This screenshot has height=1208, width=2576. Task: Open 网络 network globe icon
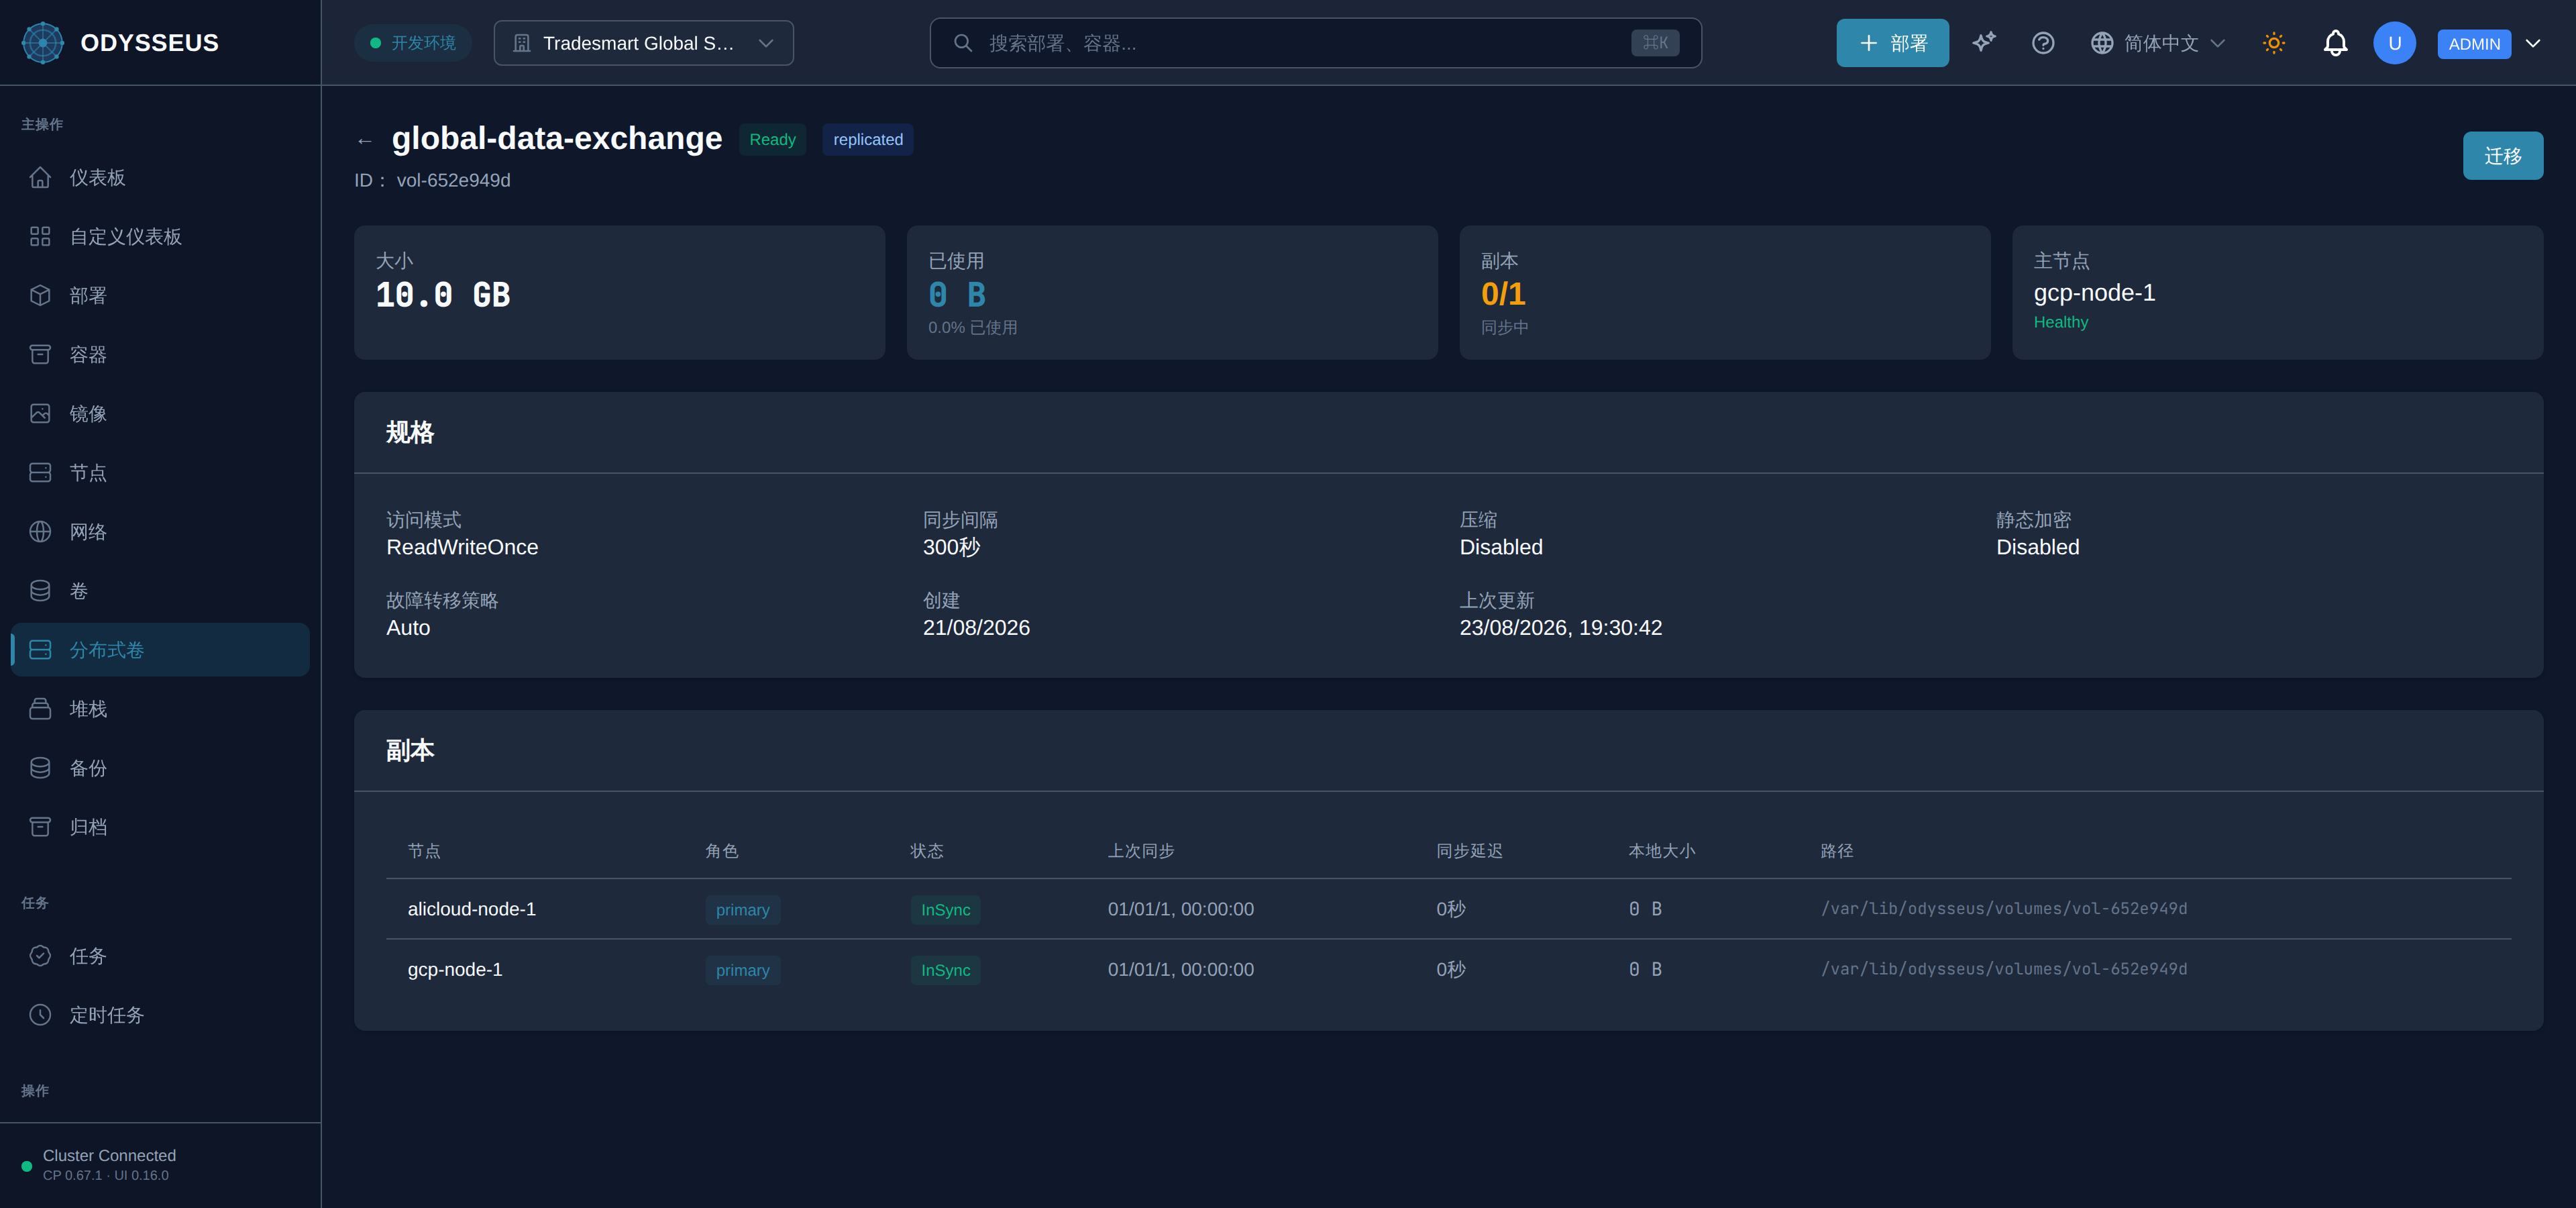(40, 532)
